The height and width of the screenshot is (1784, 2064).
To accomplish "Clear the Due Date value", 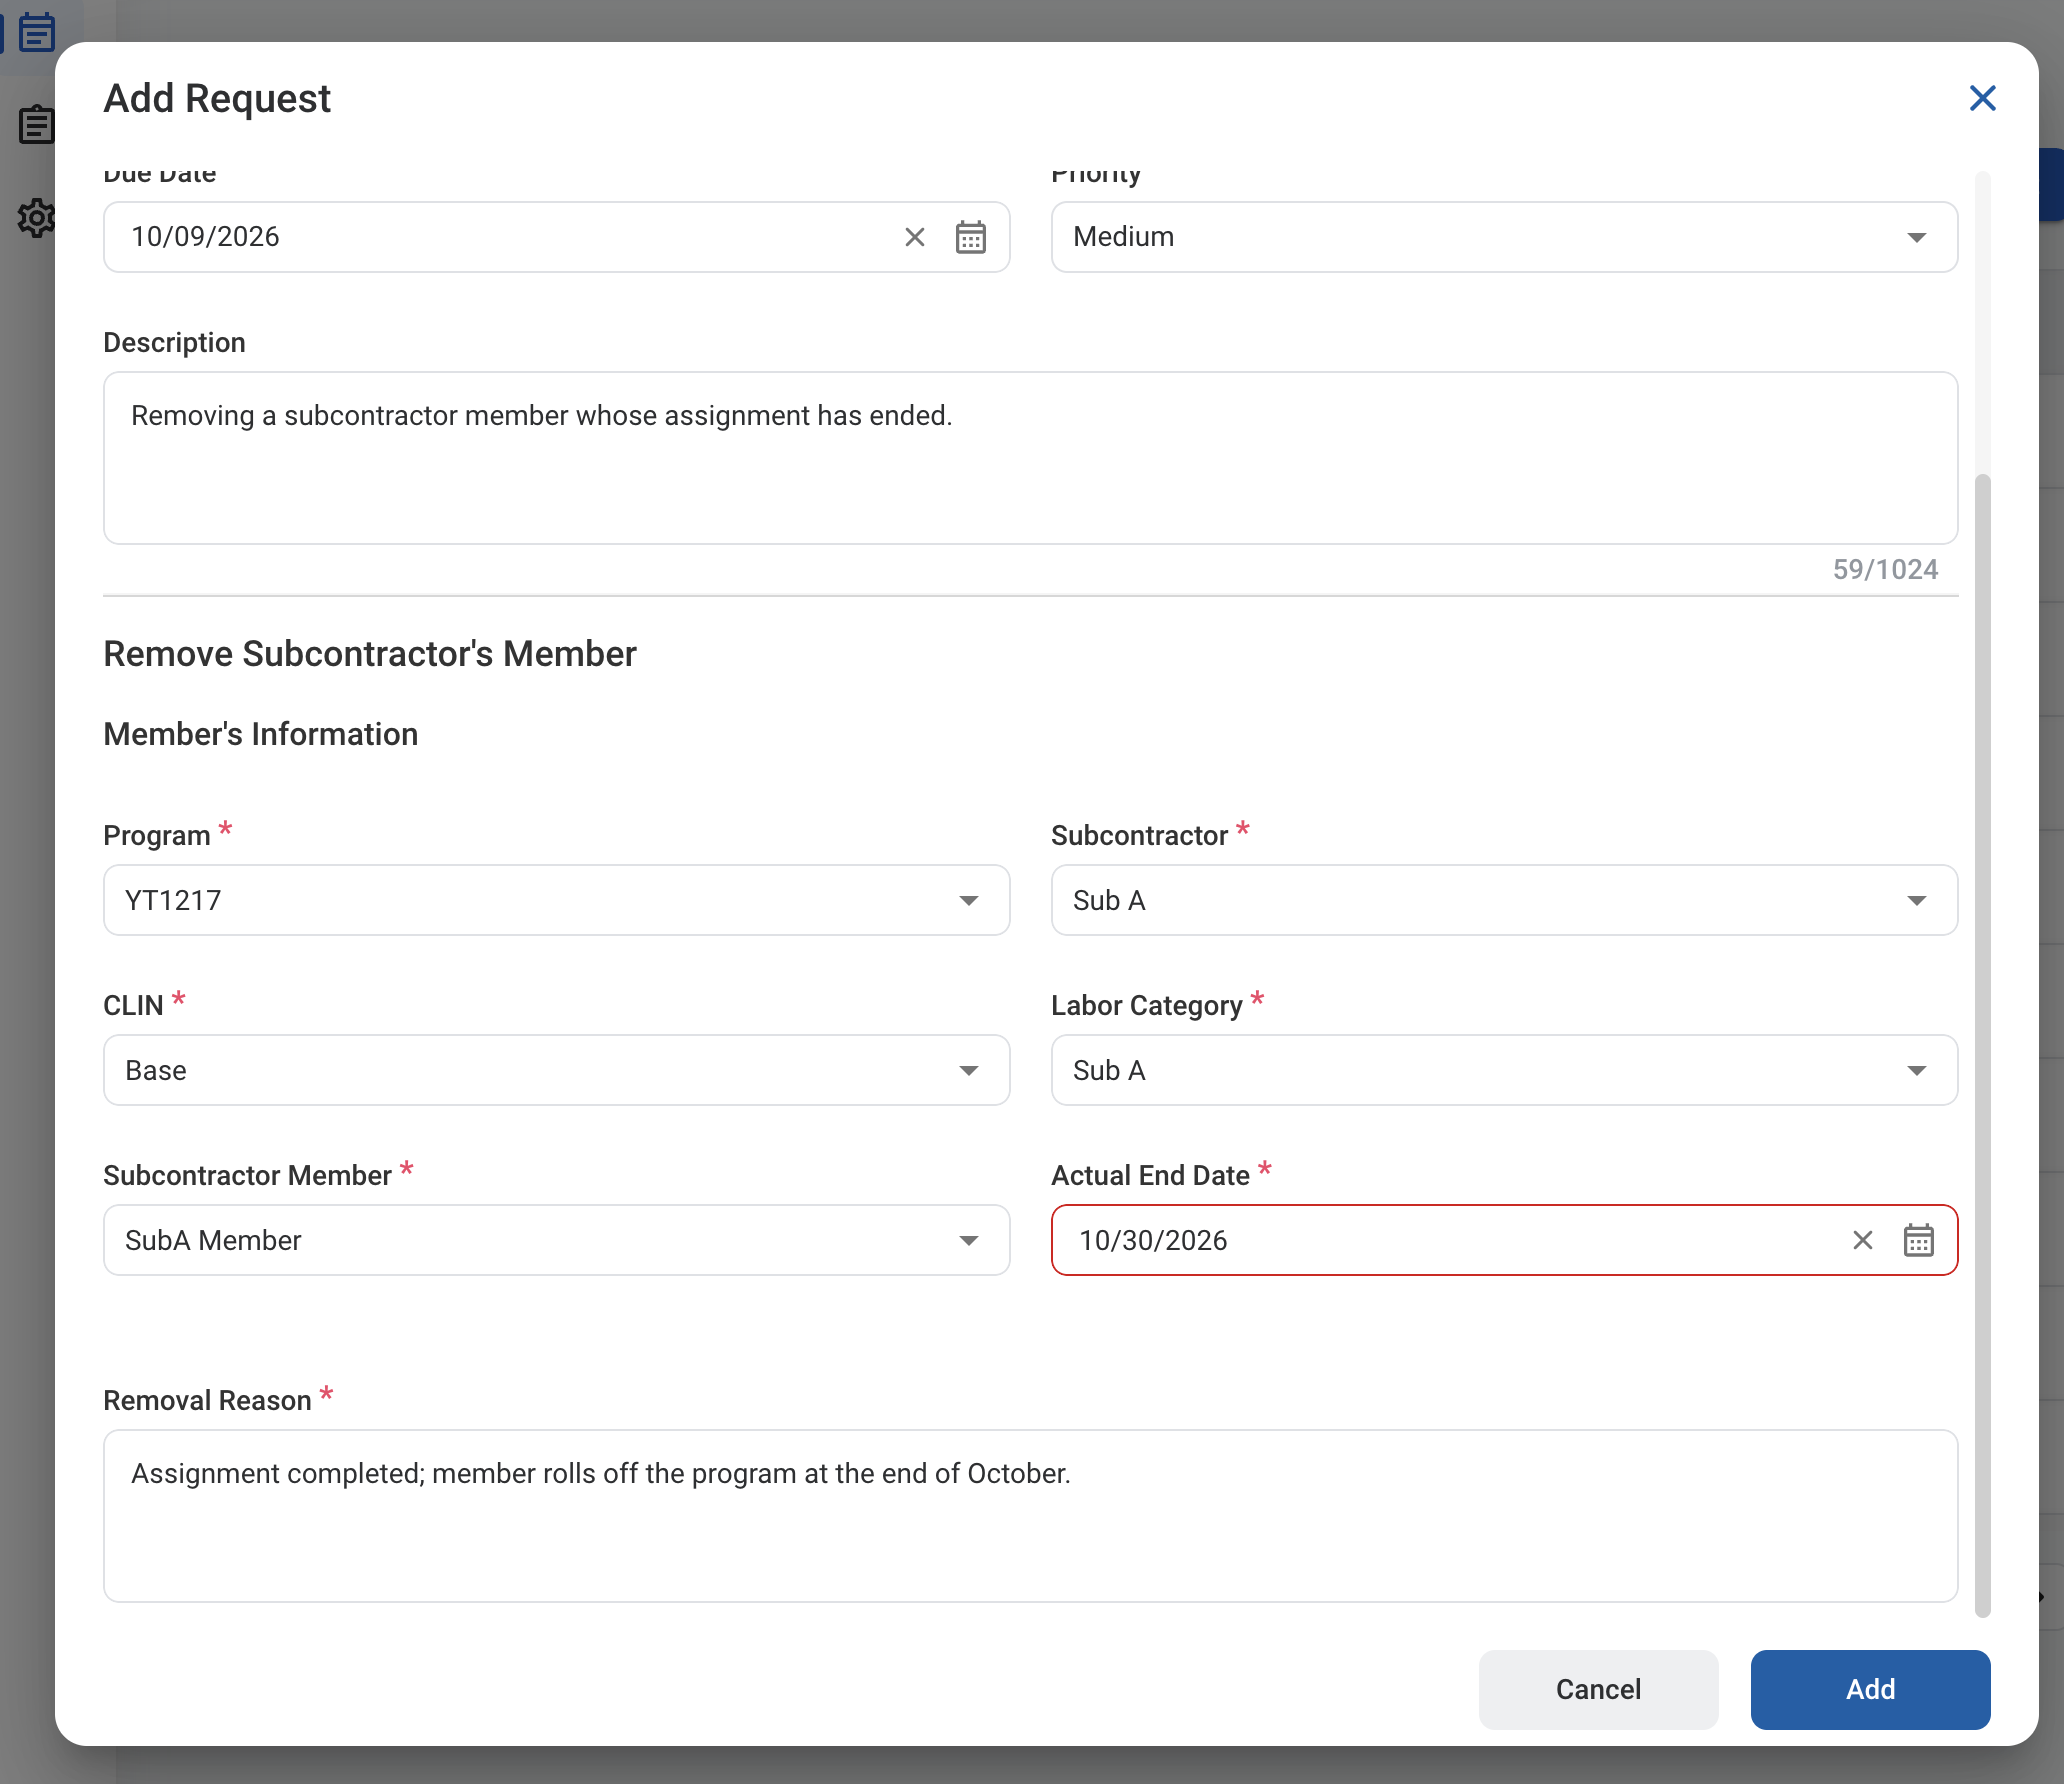I will pos(915,237).
